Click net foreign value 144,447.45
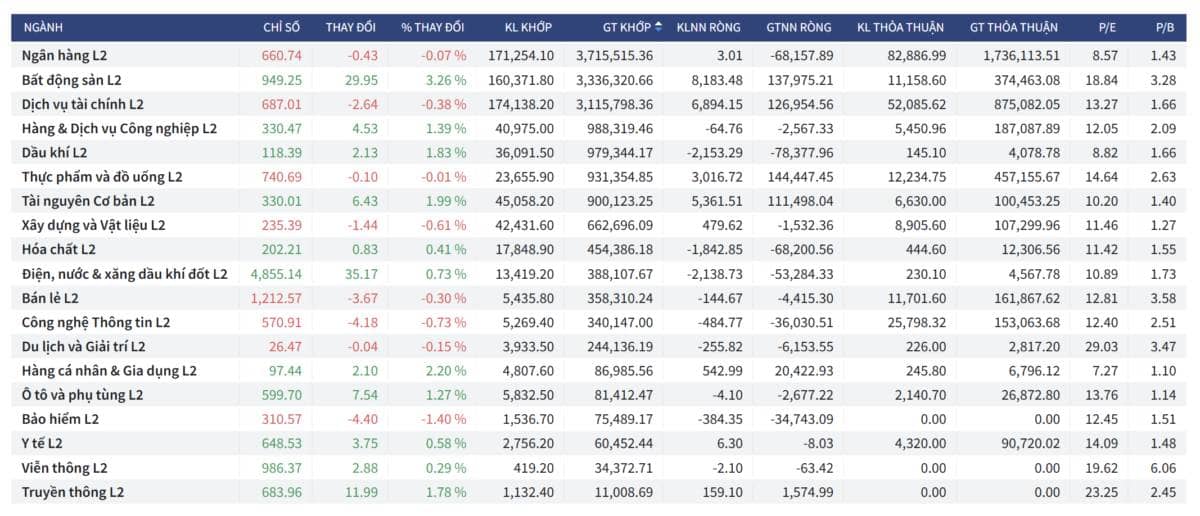This screenshot has height=516, width=1200. pyautogui.click(x=800, y=176)
